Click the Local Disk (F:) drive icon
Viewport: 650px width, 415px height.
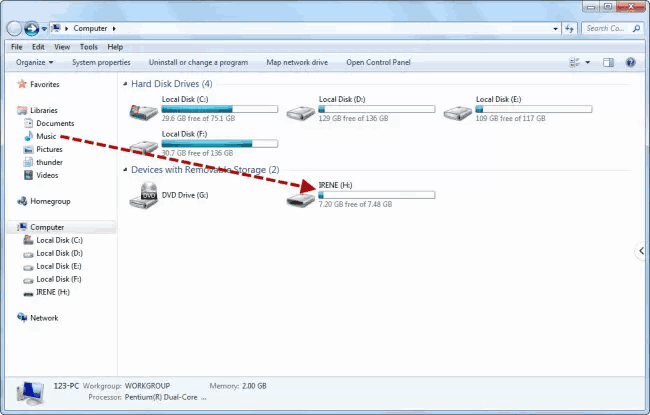coord(144,145)
